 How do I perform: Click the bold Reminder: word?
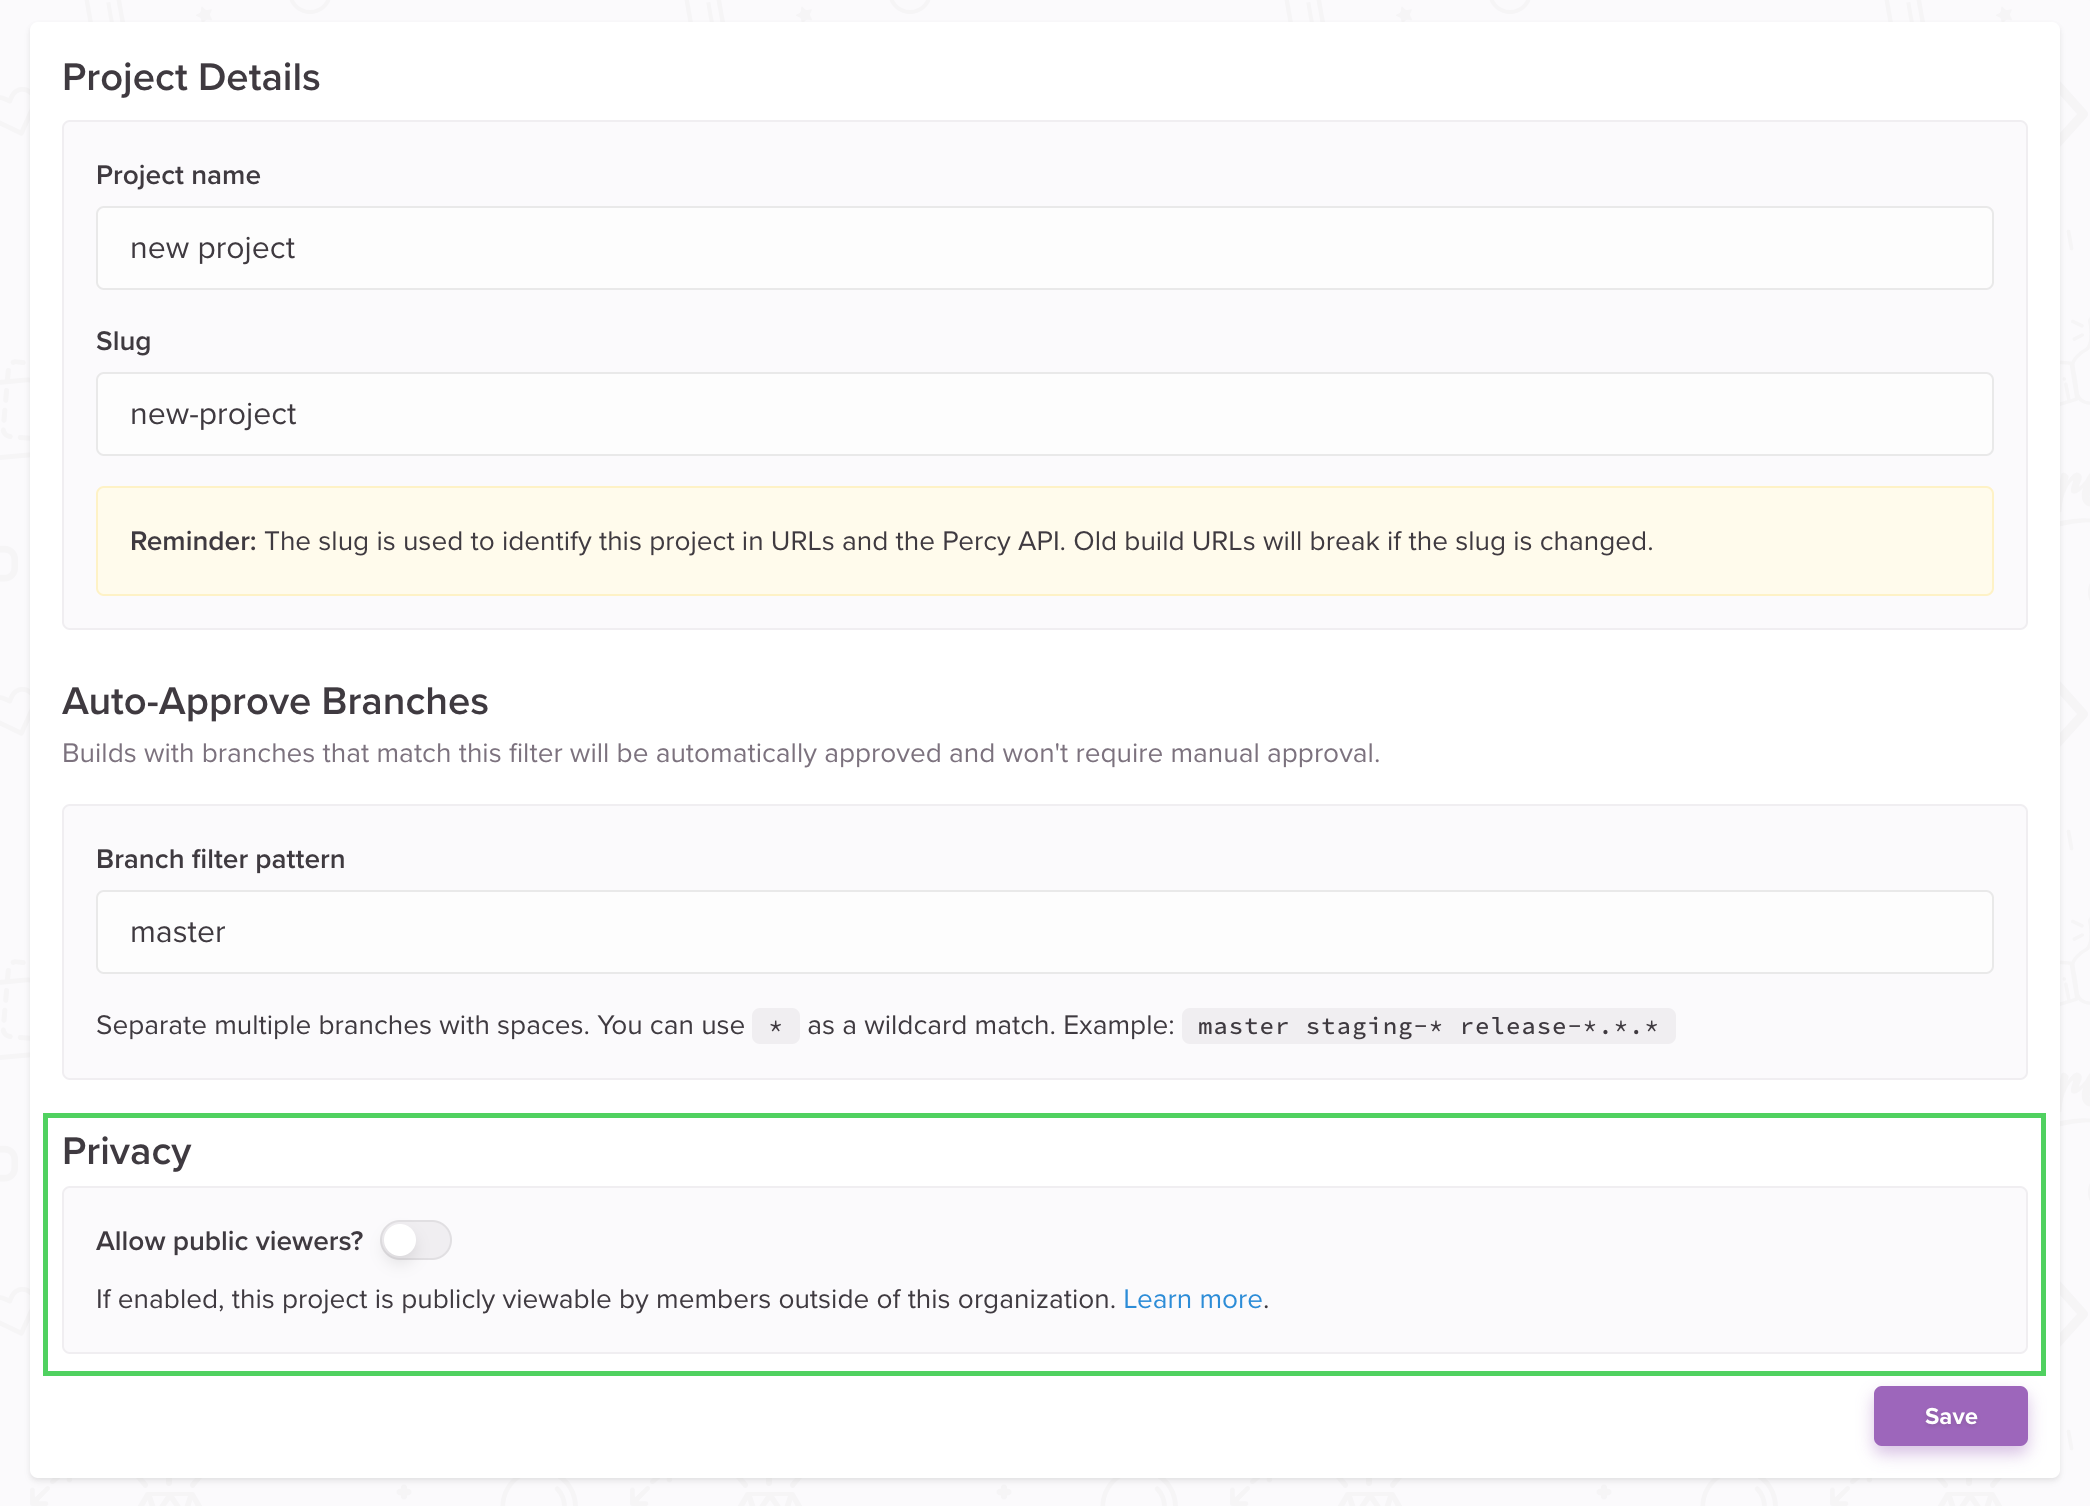[193, 541]
